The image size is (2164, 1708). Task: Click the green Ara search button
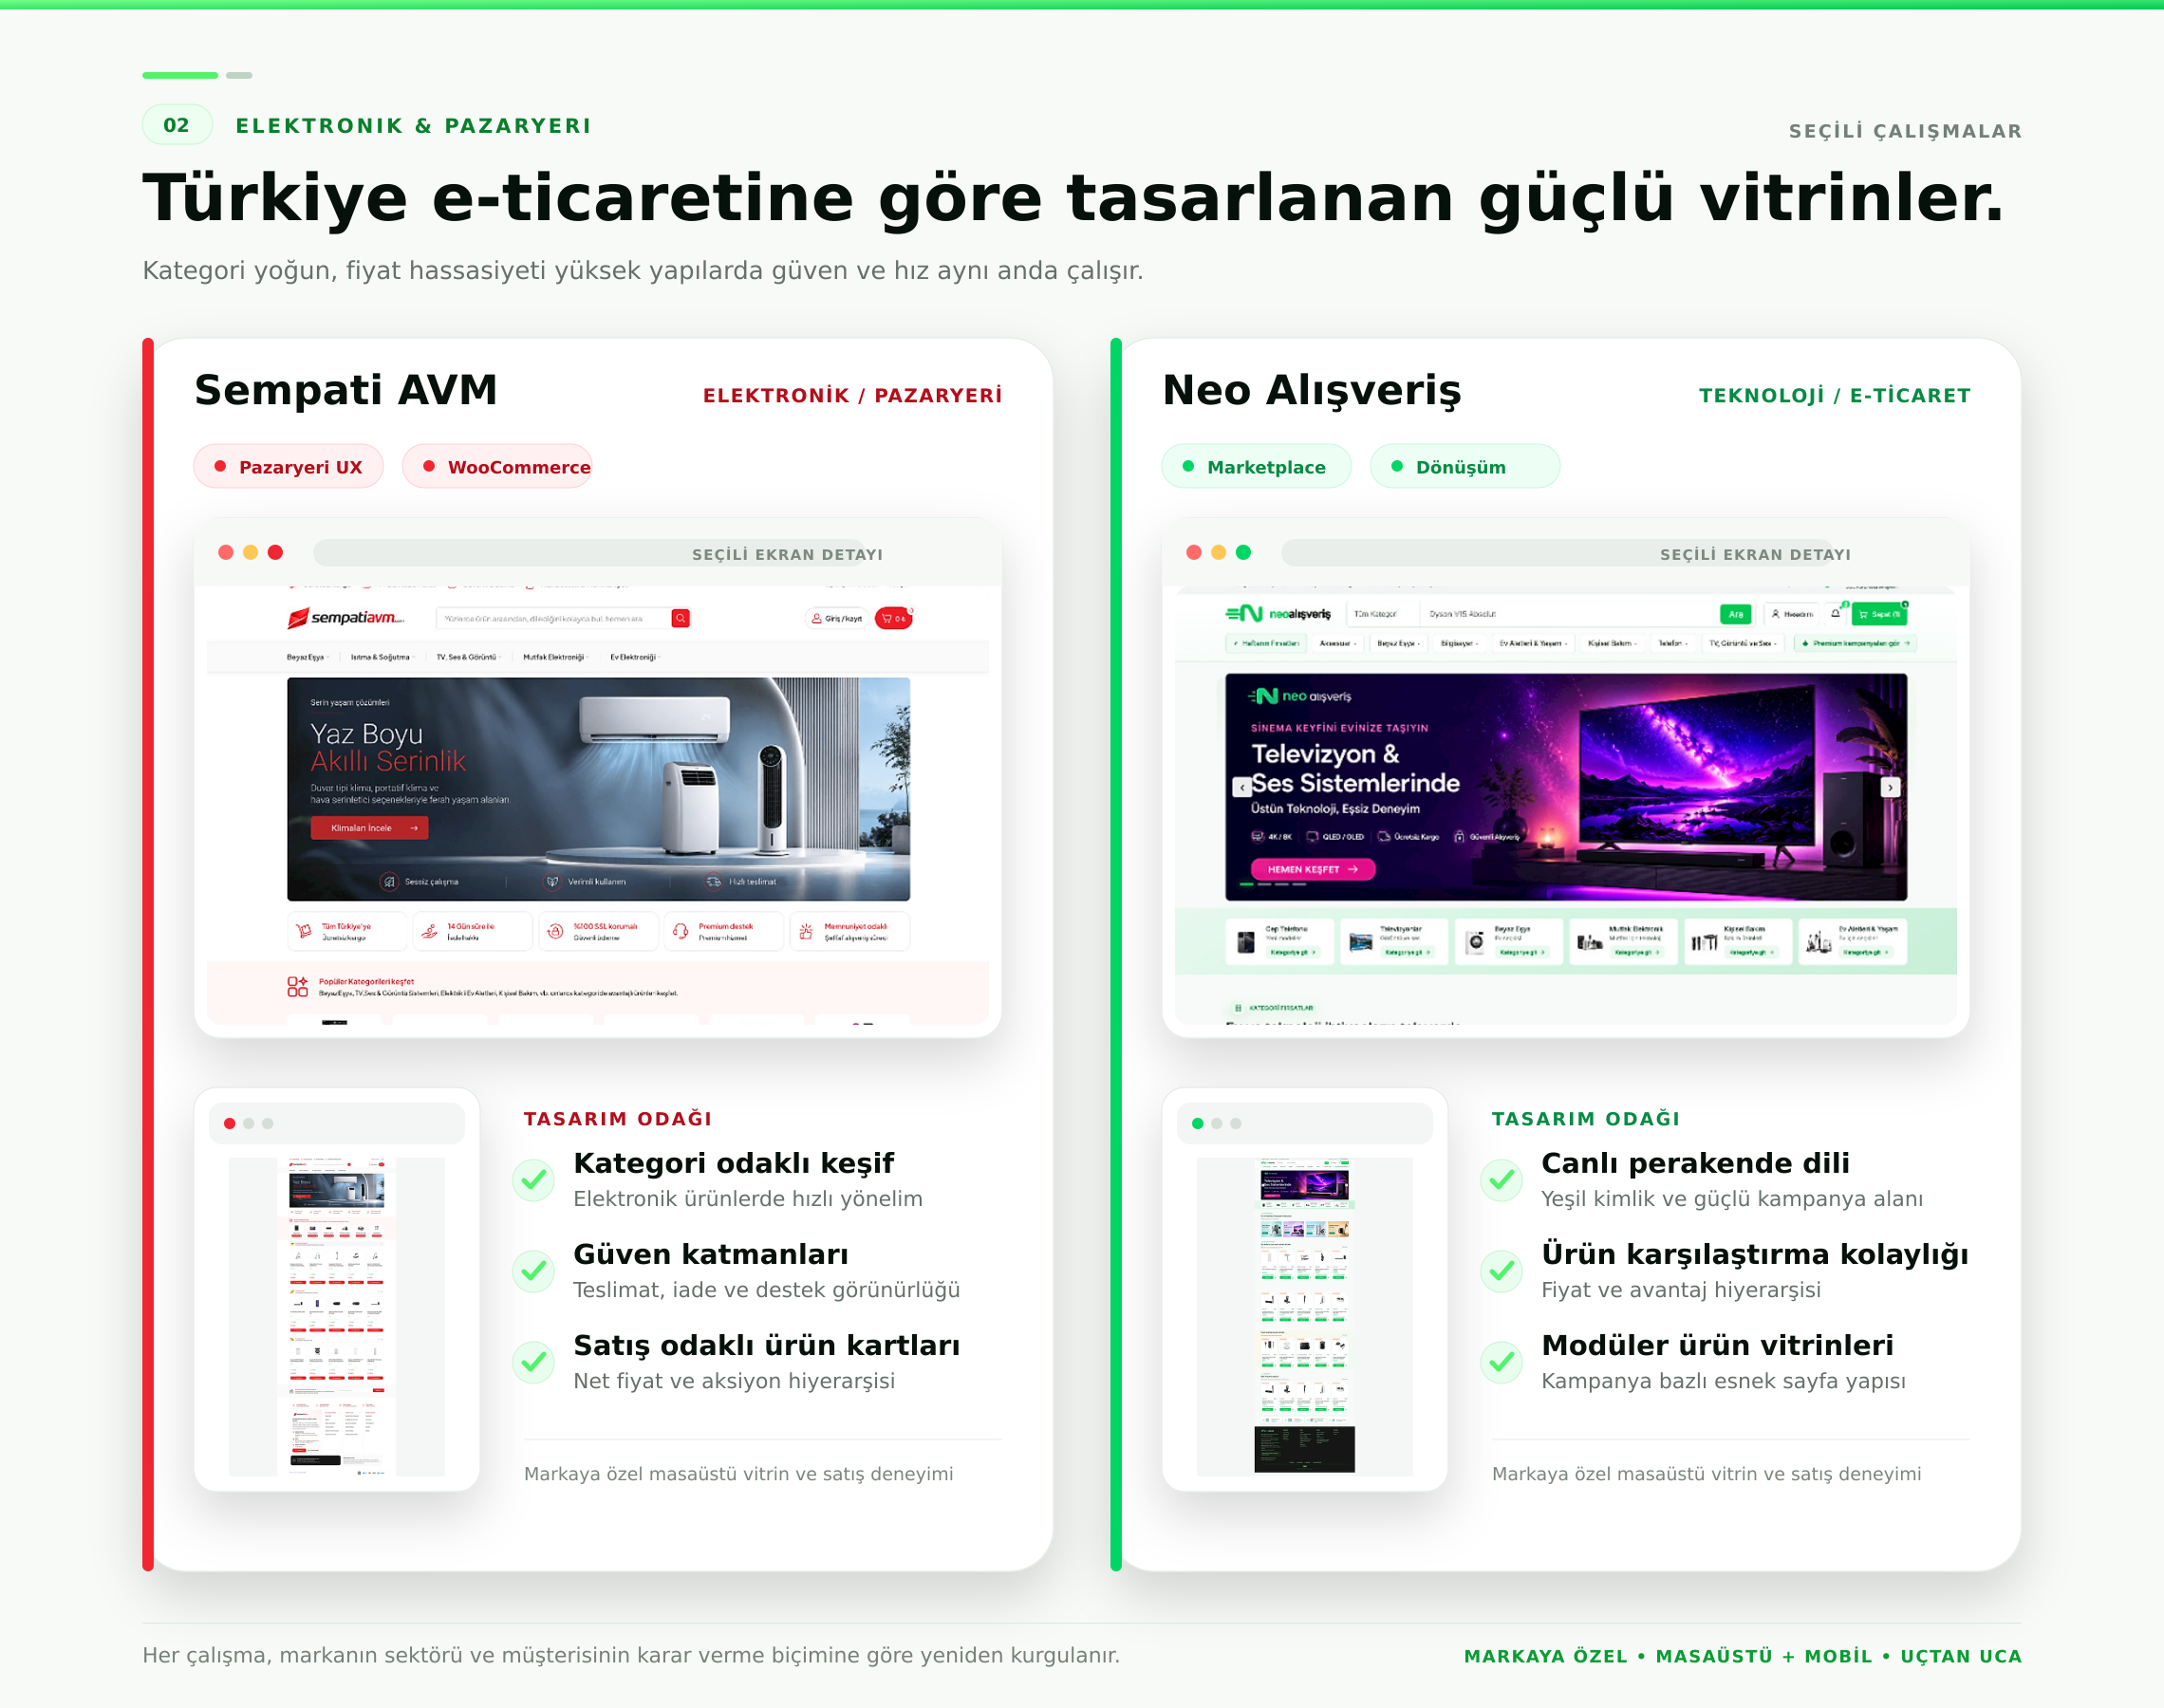coord(1735,614)
